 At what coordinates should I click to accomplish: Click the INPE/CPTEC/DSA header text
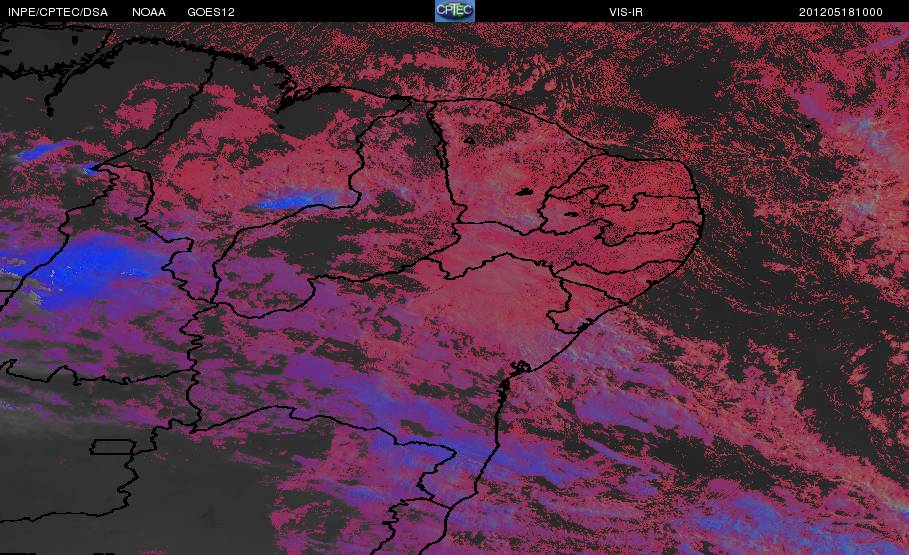(58, 12)
